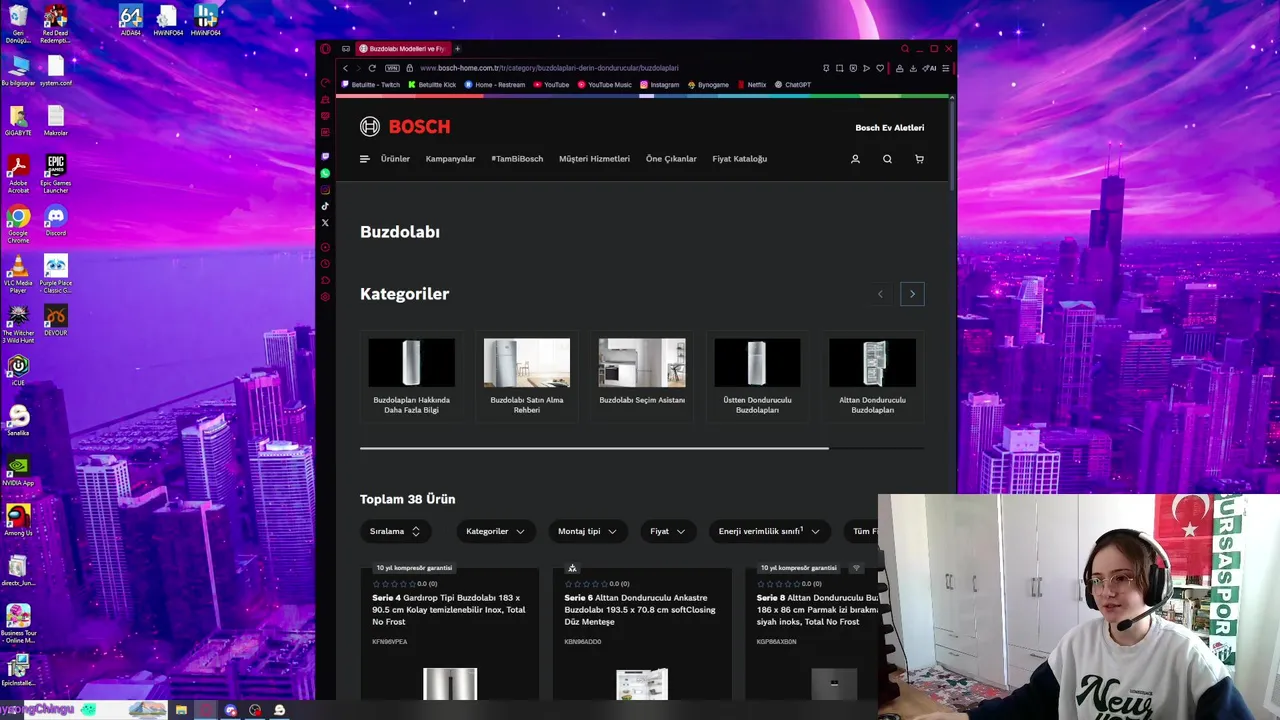Image resolution: width=1280 pixels, height=720 pixels.
Task: Open the Netflix bookmark
Action: tap(751, 85)
